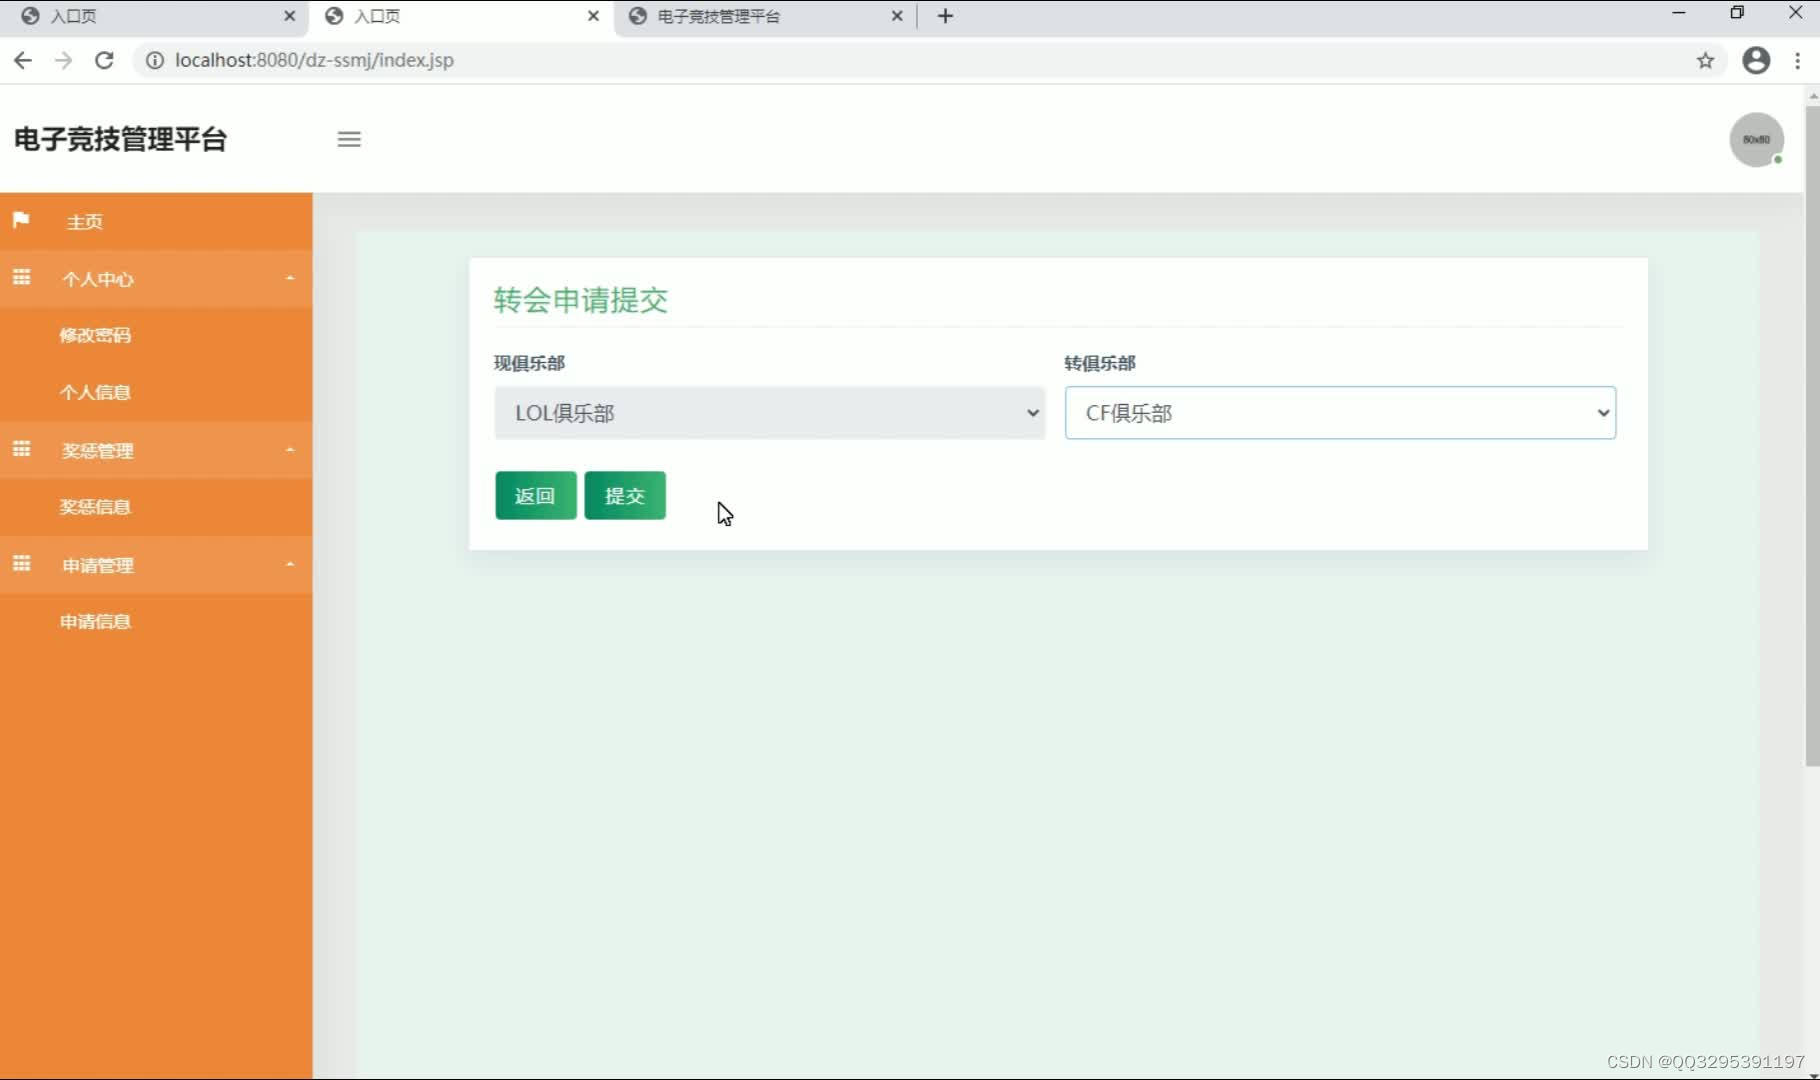Screen dimensions: 1820x1080
Task: Collapse the 个人中心 sidebar section arrow
Action: 290,278
